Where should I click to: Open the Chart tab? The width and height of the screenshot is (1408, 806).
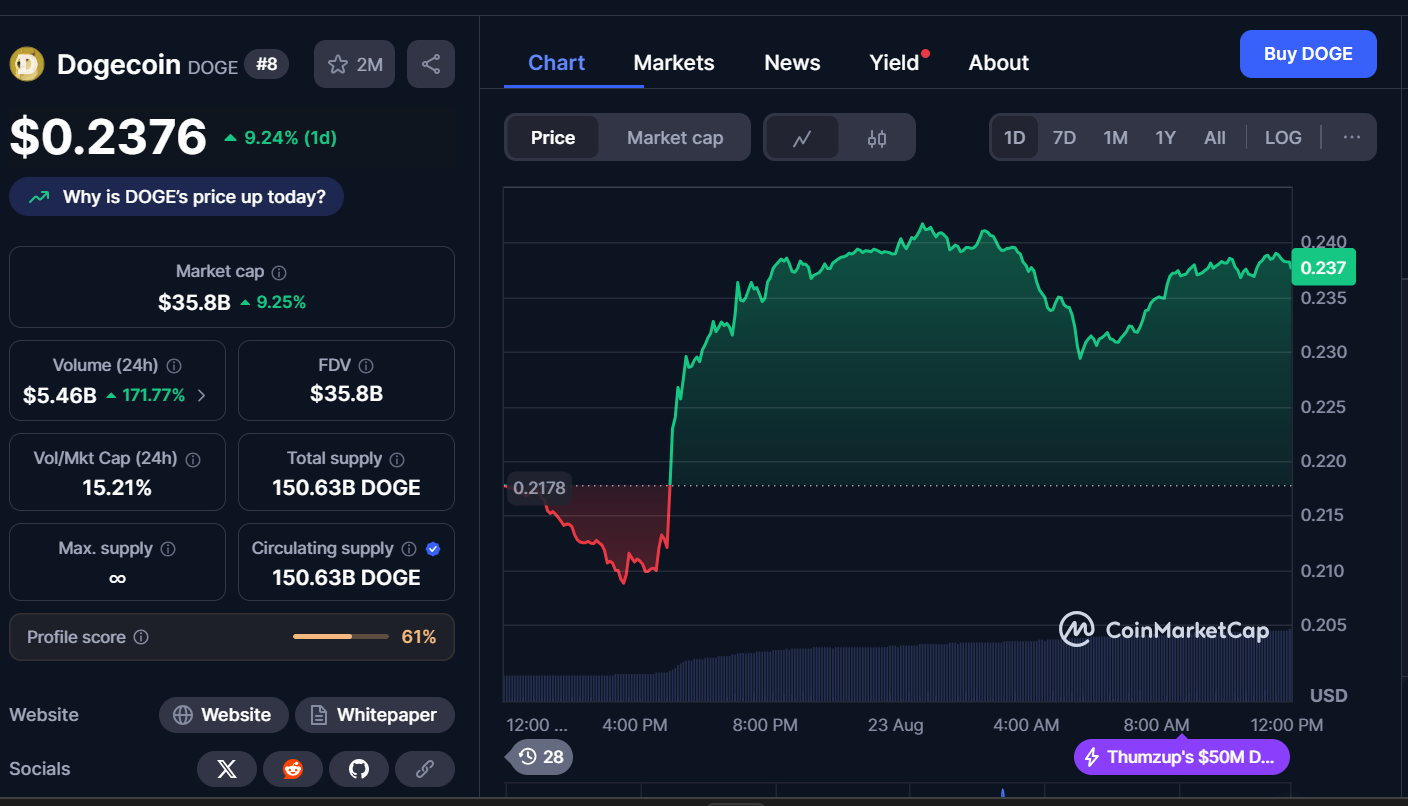[x=557, y=62]
